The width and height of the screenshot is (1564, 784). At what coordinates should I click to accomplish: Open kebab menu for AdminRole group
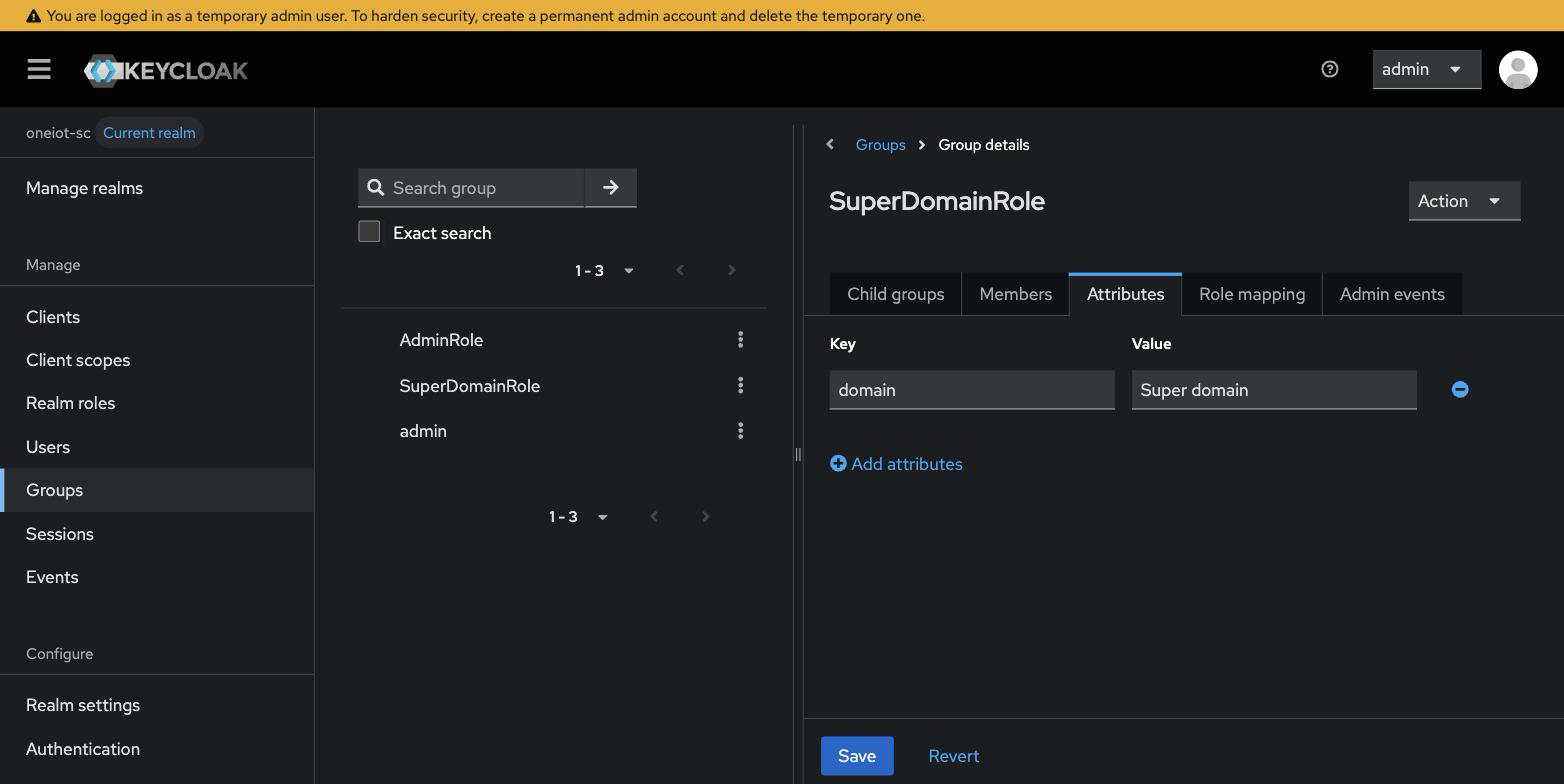(x=740, y=340)
